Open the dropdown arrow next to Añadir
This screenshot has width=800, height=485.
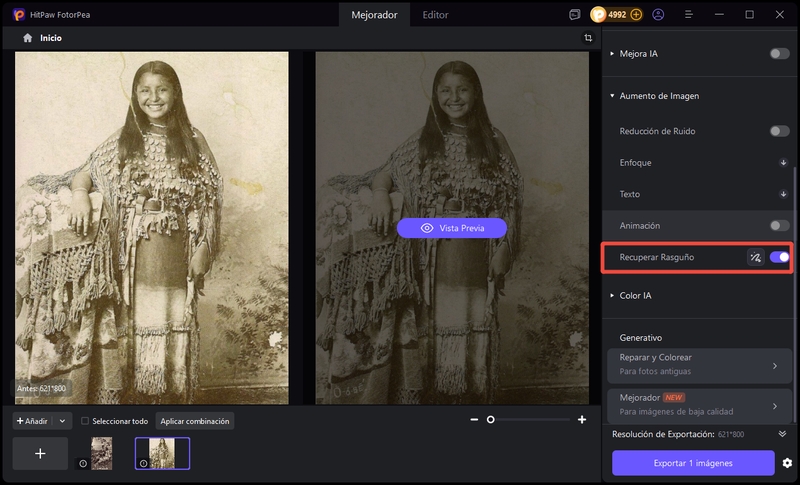pos(62,421)
